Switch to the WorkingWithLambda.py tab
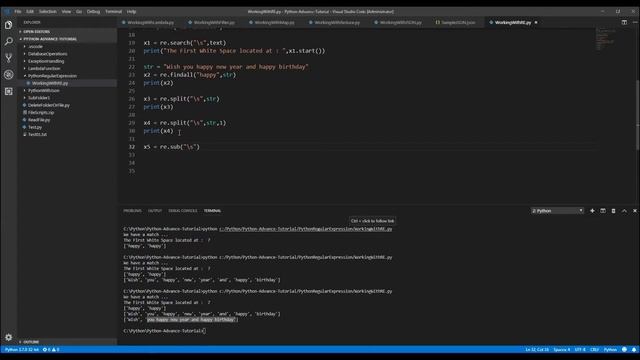The image size is (640, 360). 151,22
